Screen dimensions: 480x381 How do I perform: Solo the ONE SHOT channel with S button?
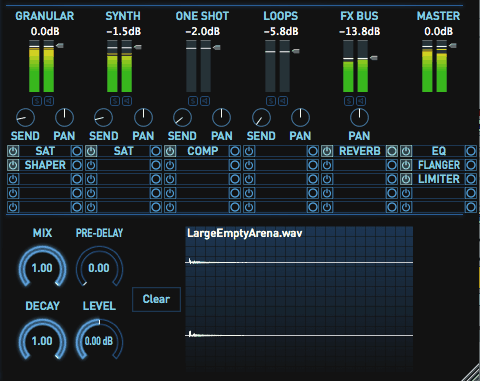point(193,101)
